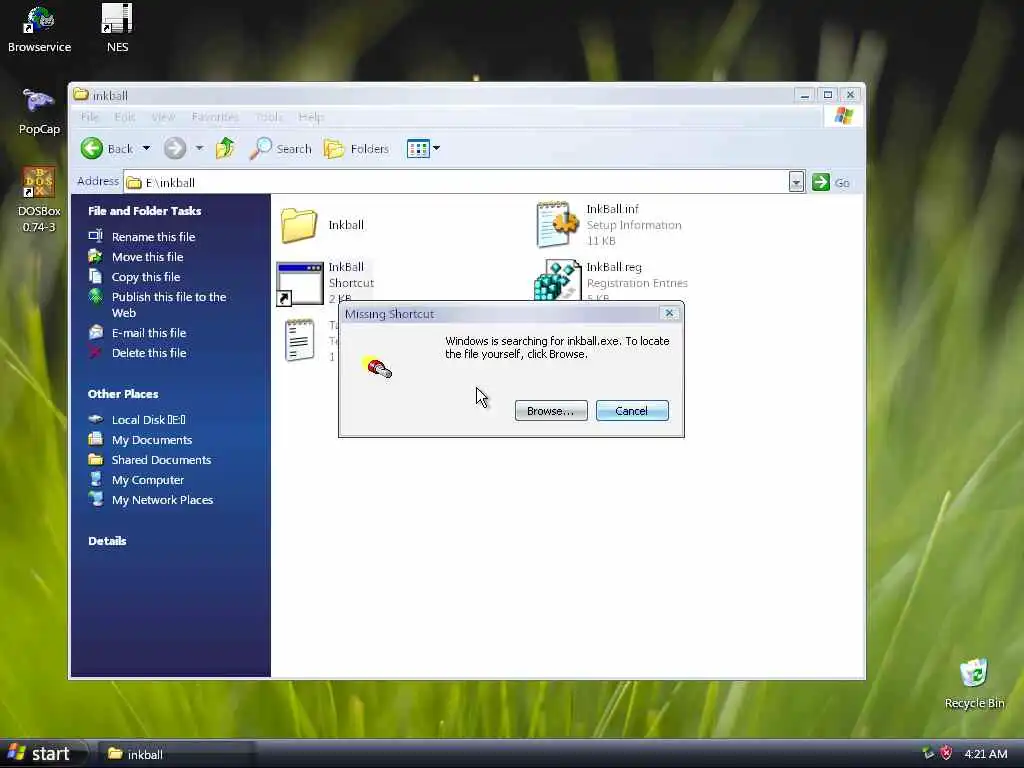The width and height of the screenshot is (1024, 768).
Task: Open the Back history dropdown arrow
Action: coord(146,148)
